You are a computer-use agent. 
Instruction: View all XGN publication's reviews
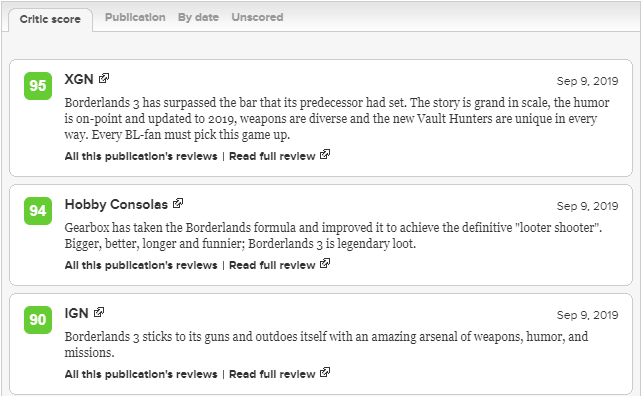tap(141, 156)
